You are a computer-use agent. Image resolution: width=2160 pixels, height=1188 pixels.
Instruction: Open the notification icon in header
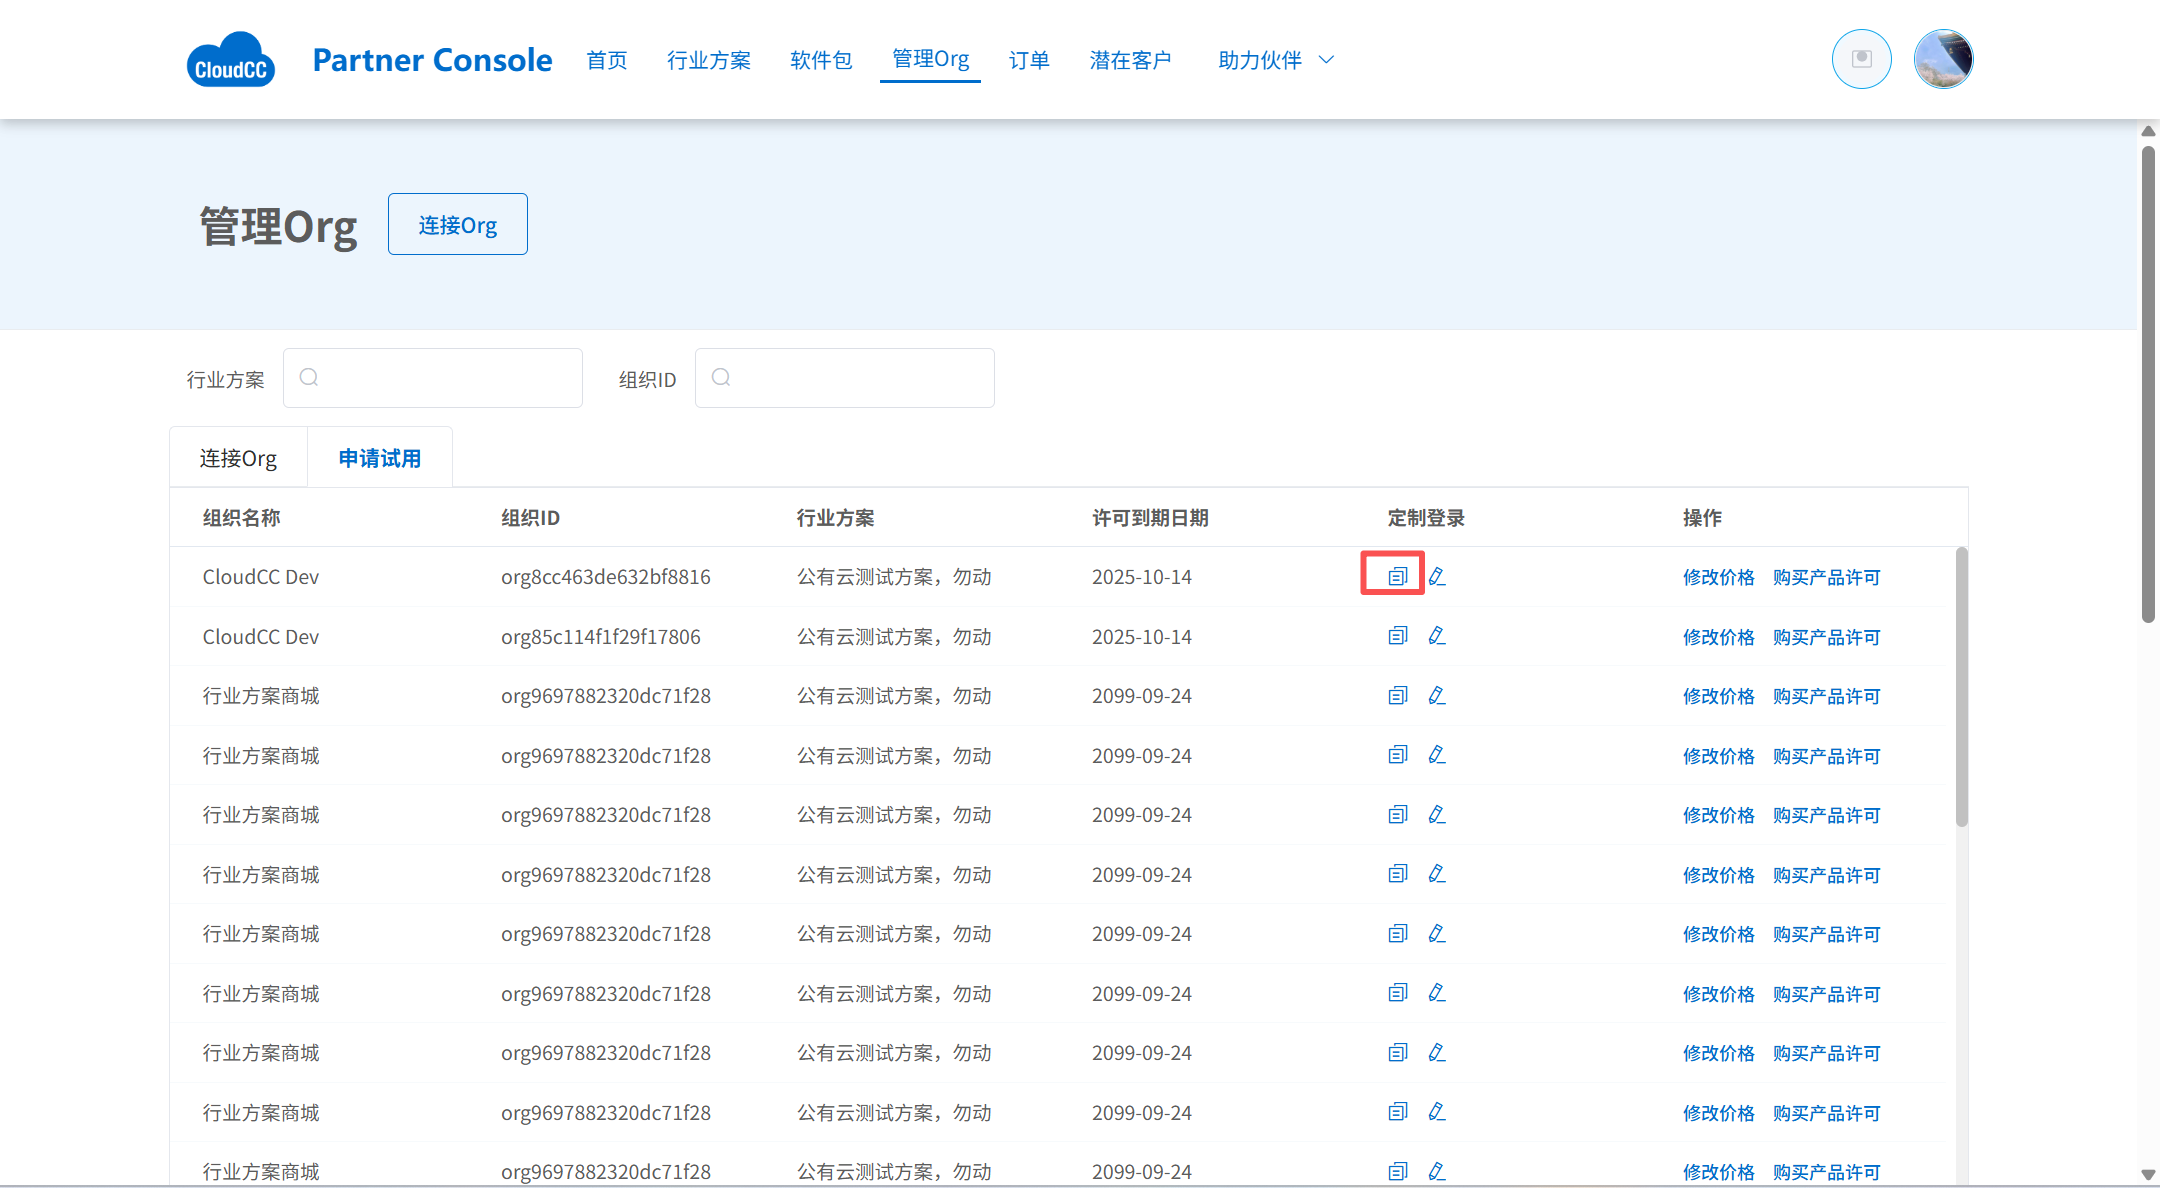coord(1861,59)
